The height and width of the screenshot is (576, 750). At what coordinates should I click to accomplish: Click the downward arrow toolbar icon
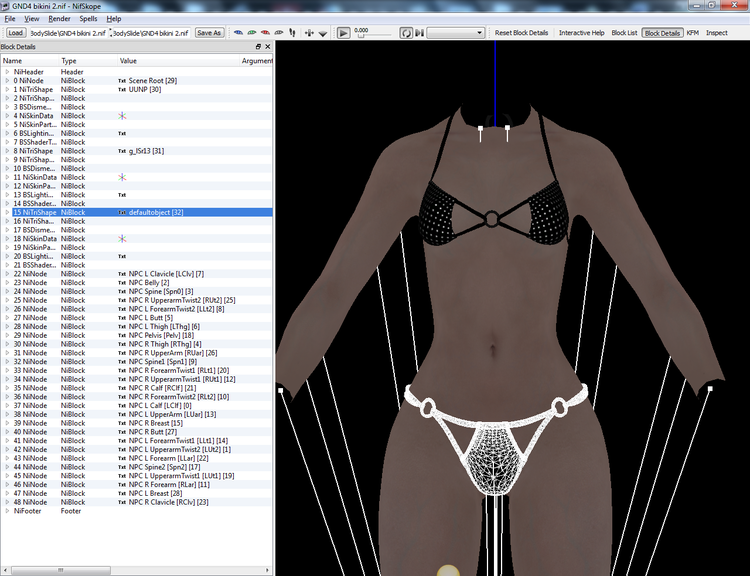323,33
